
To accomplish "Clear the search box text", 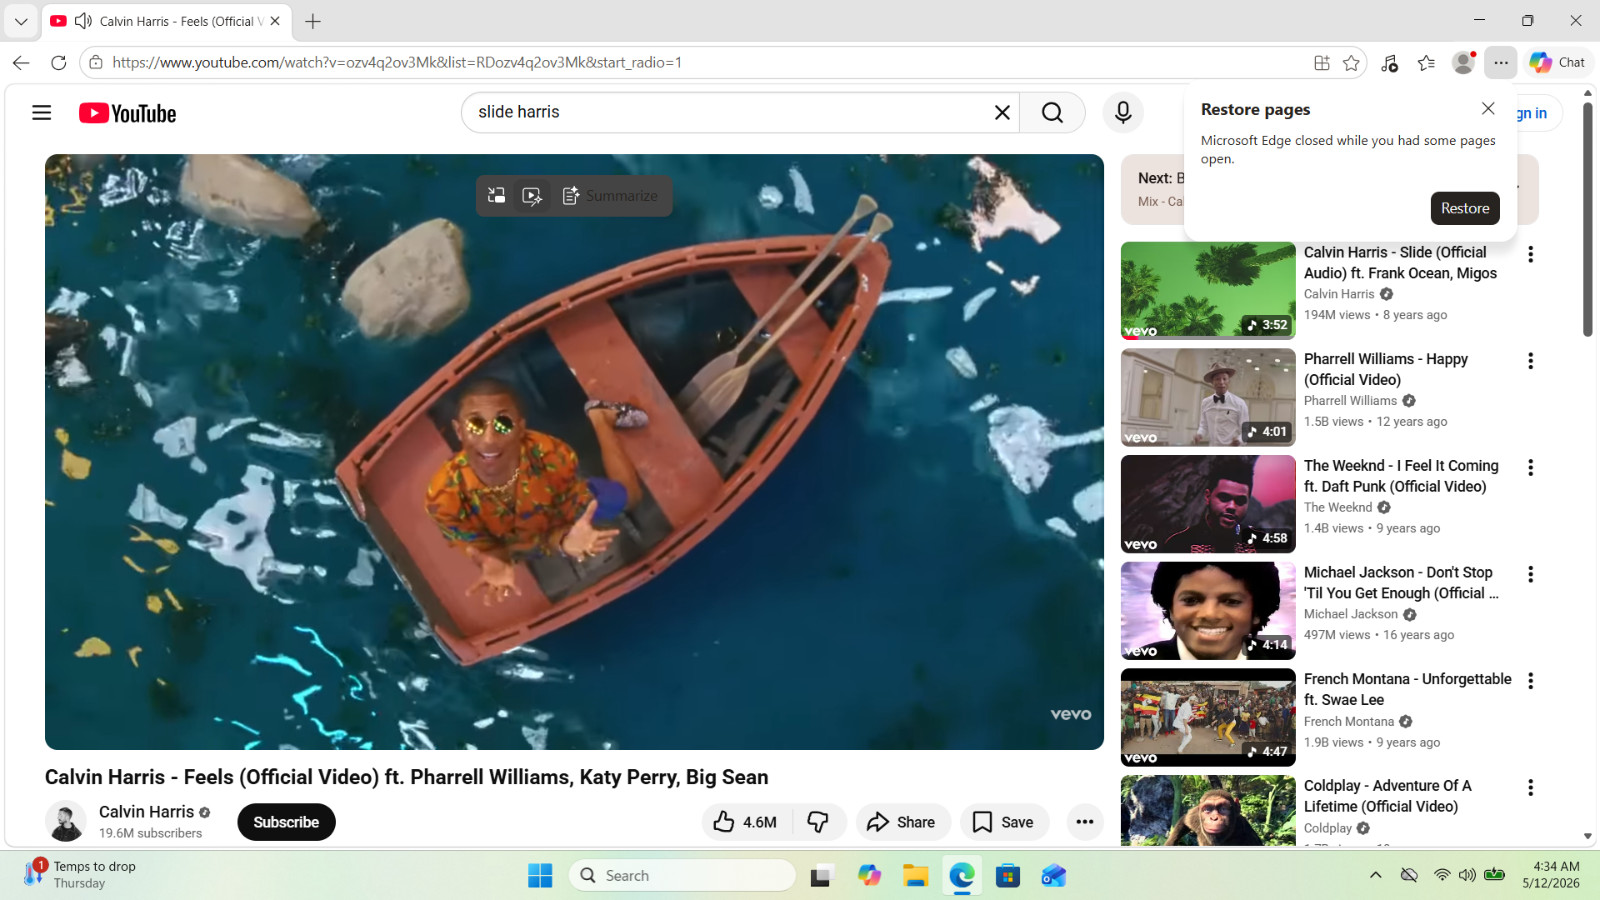I will (1002, 113).
